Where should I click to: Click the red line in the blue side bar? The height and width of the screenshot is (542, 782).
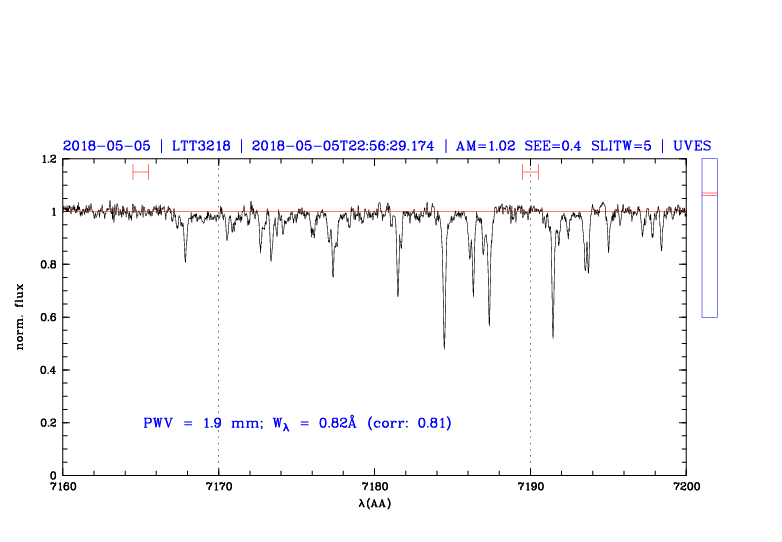point(709,193)
